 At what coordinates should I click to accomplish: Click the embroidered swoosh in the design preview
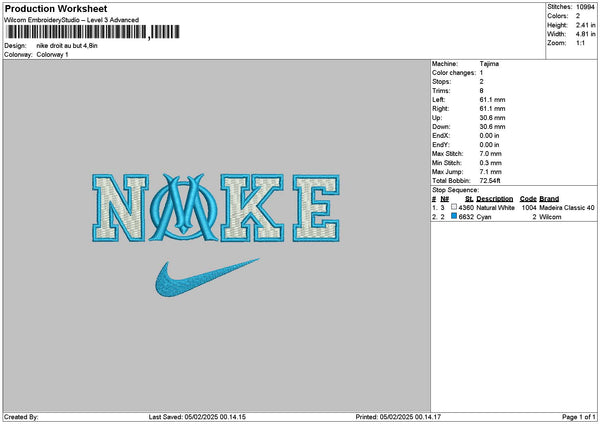[207, 277]
